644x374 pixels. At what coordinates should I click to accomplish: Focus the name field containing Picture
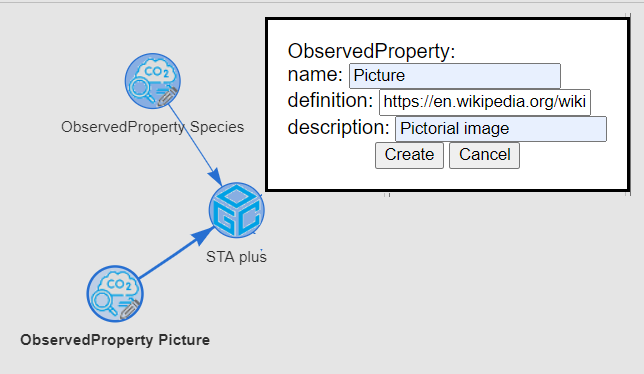(455, 76)
